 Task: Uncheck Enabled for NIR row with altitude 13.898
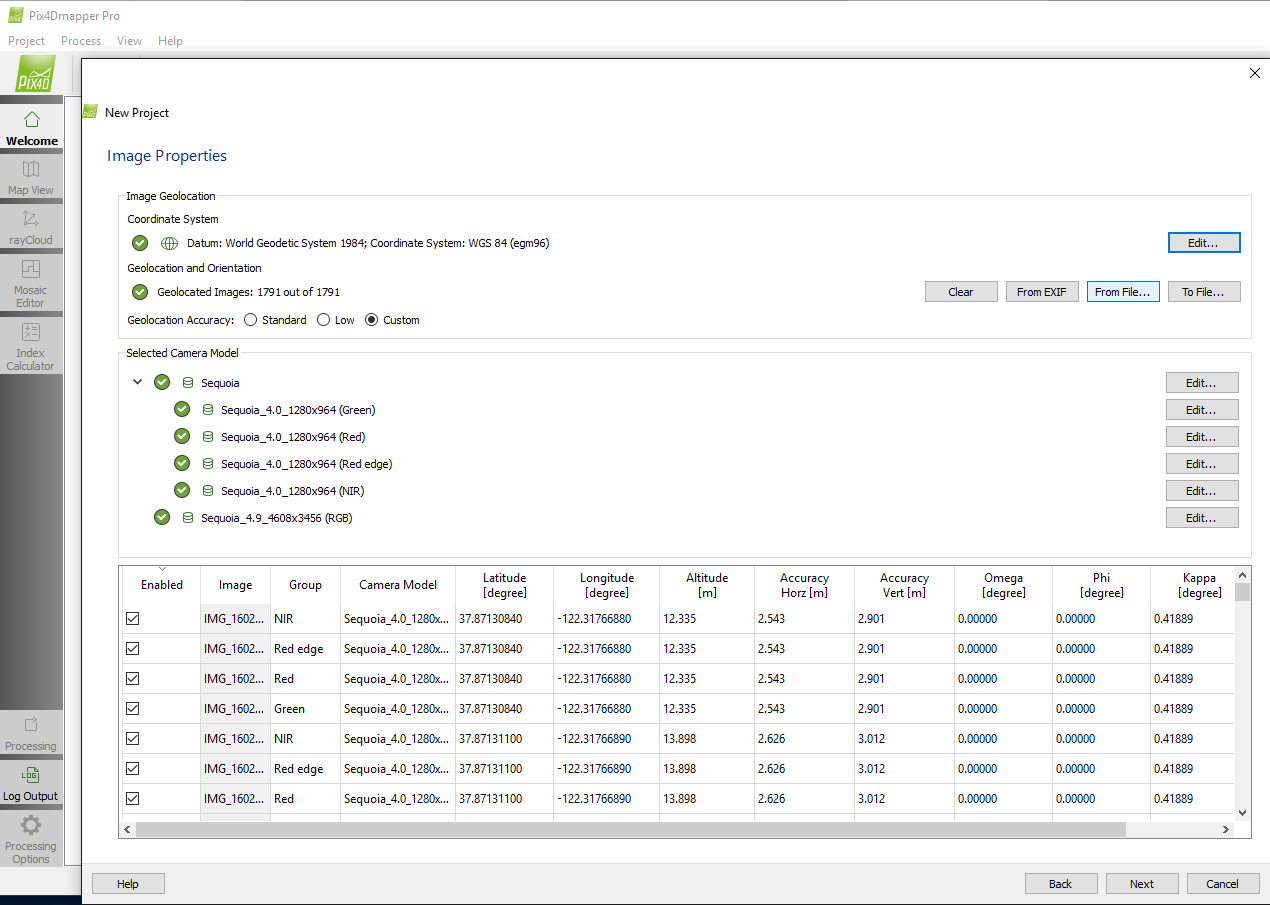click(132, 739)
